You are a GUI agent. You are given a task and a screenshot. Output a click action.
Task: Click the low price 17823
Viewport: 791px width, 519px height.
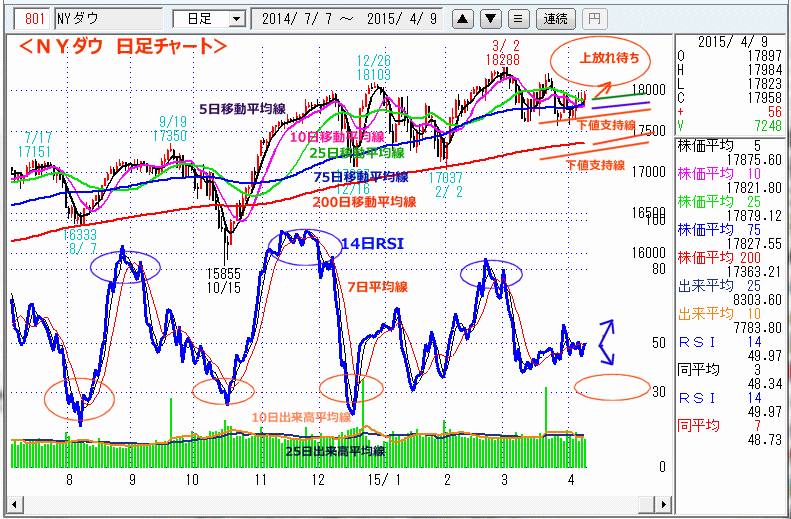763,83
